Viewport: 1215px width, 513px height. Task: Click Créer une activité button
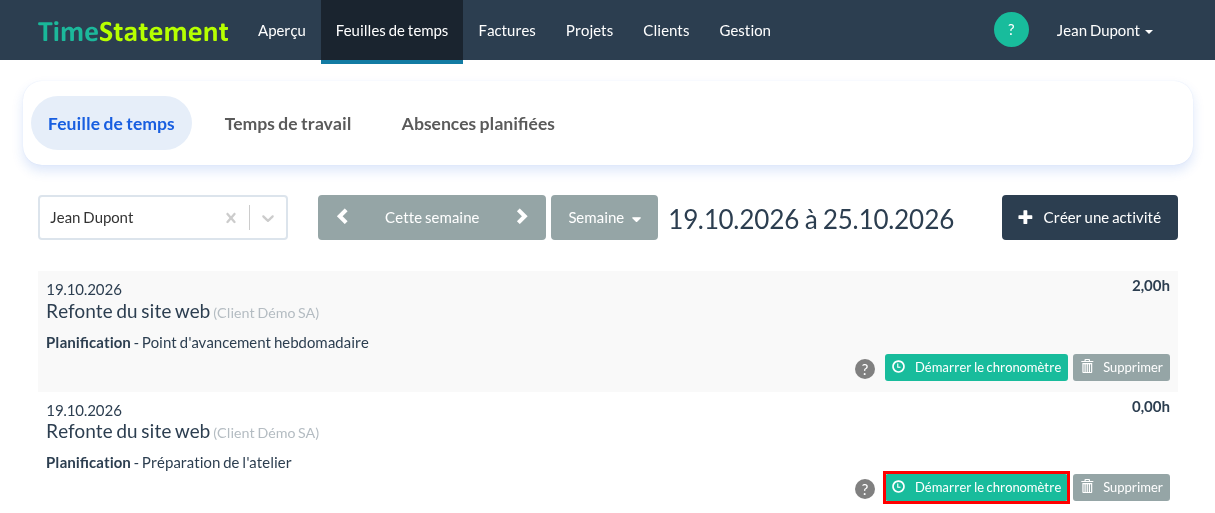[1090, 217]
